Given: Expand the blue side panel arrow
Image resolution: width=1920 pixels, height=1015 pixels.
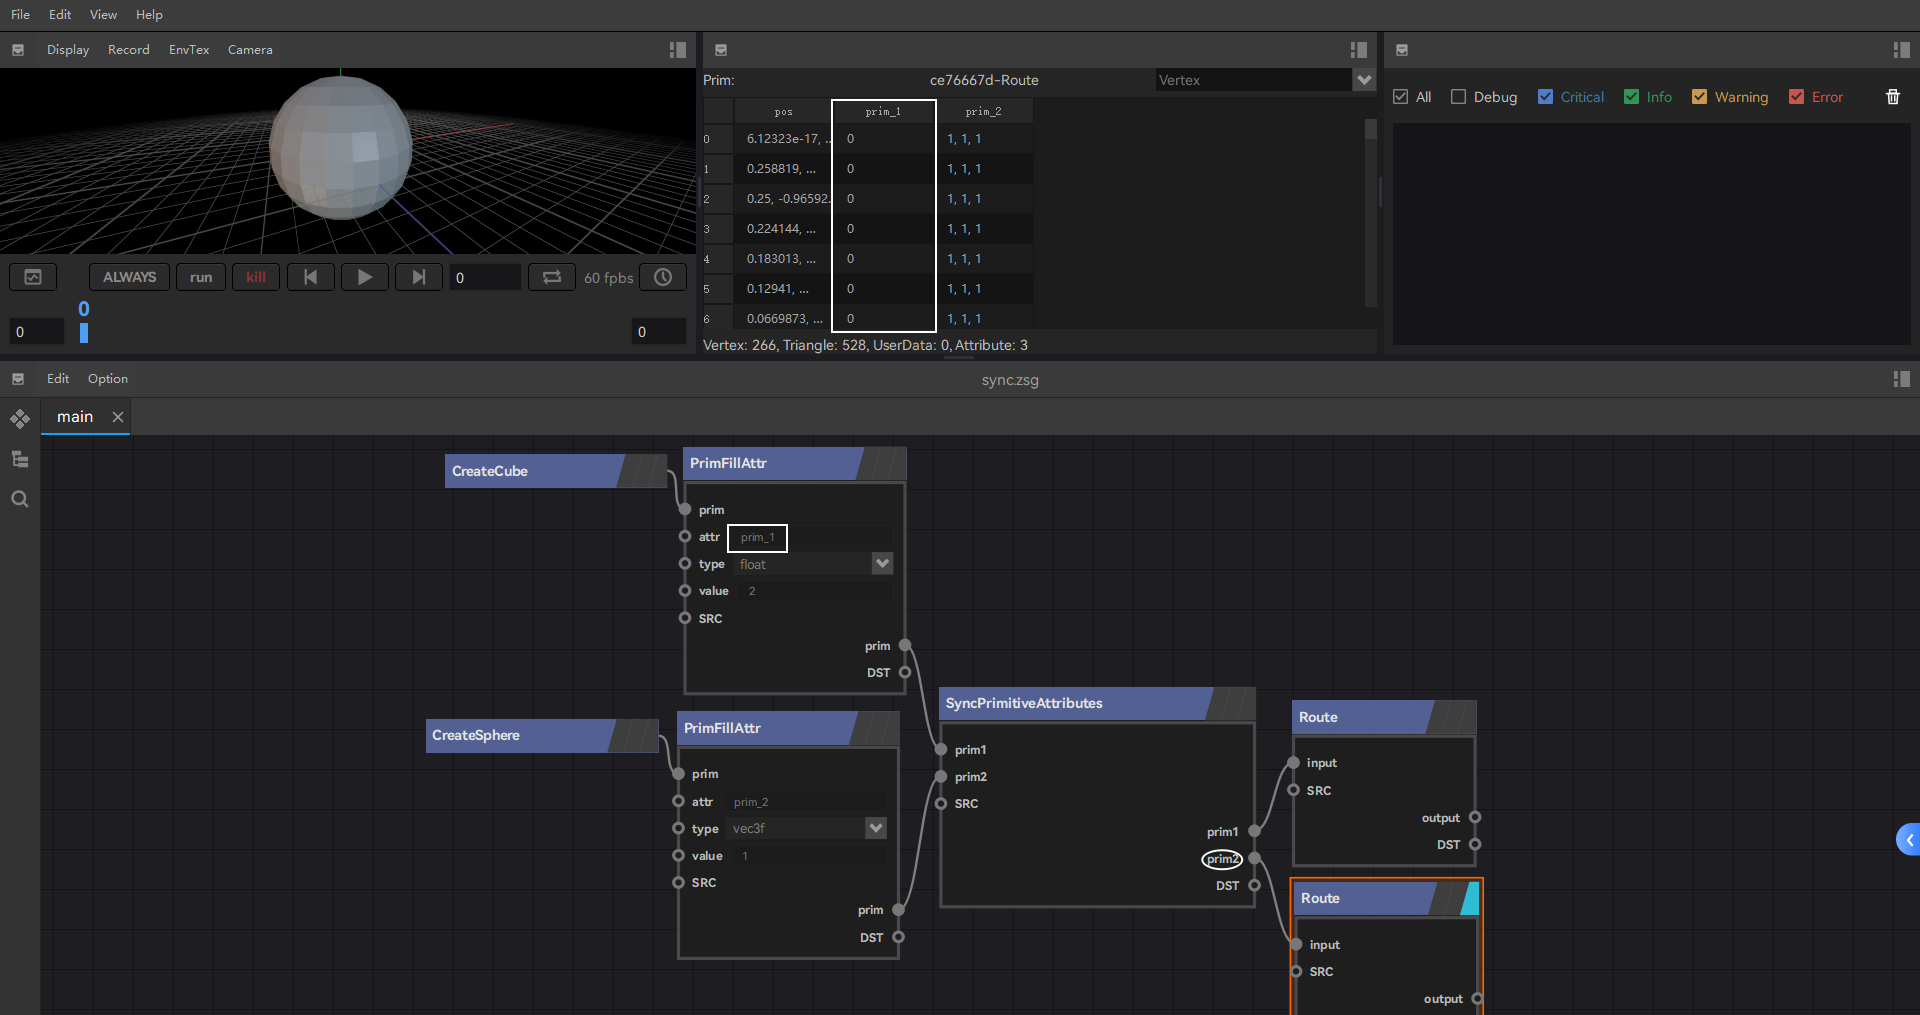Looking at the screenshot, I should (1908, 840).
